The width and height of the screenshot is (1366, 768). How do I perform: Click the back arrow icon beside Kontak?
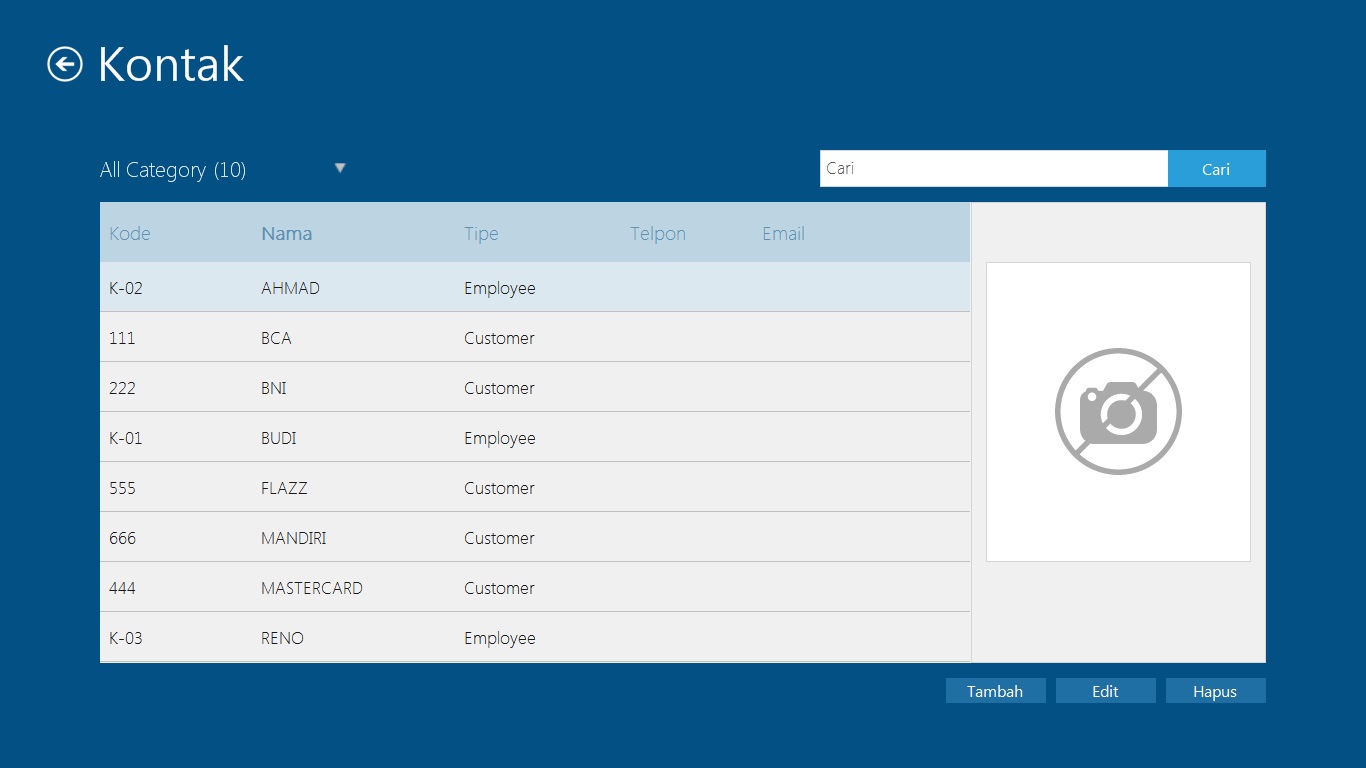tap(65, 65)
